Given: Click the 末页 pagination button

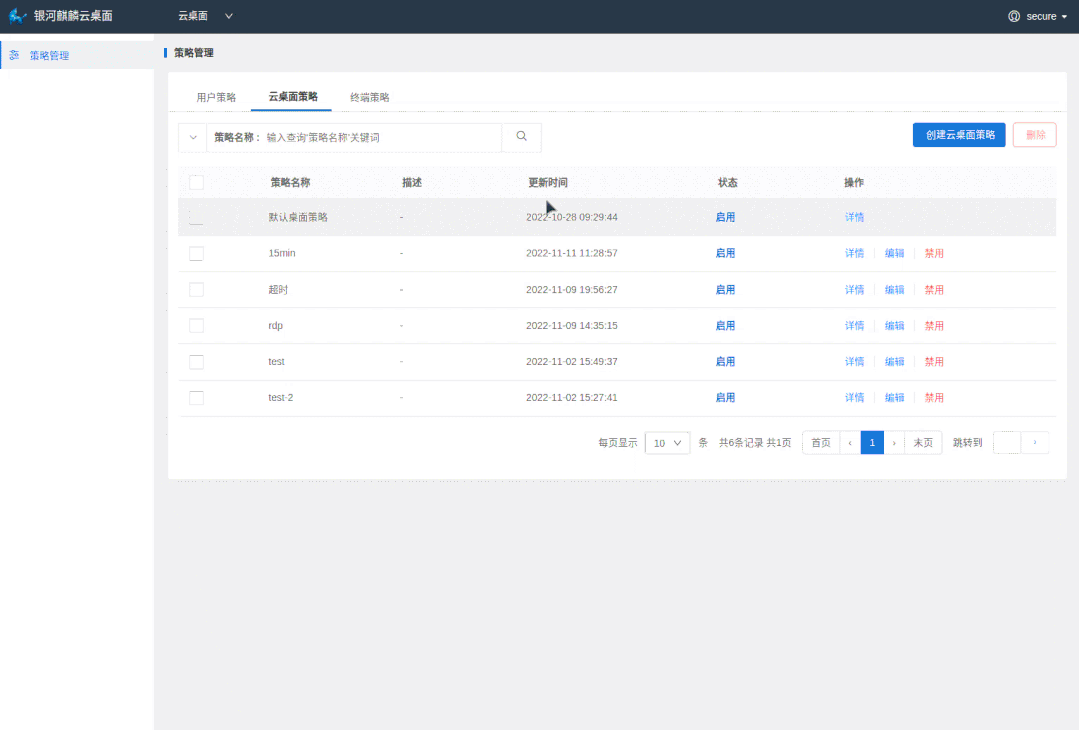Looking at the screenshot, I should coord(923,442).
